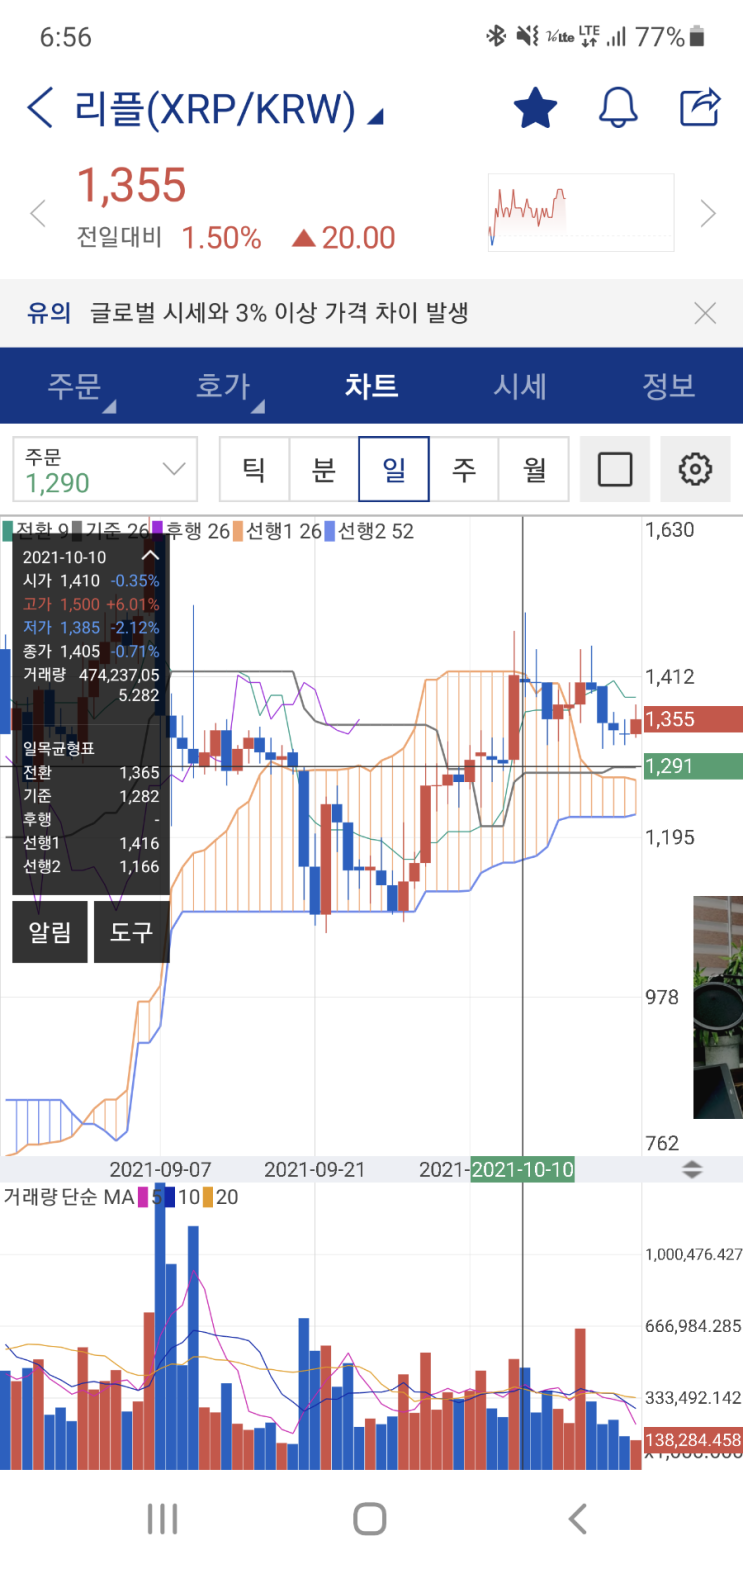Click the 전환 9 green legend swatch

8,531
